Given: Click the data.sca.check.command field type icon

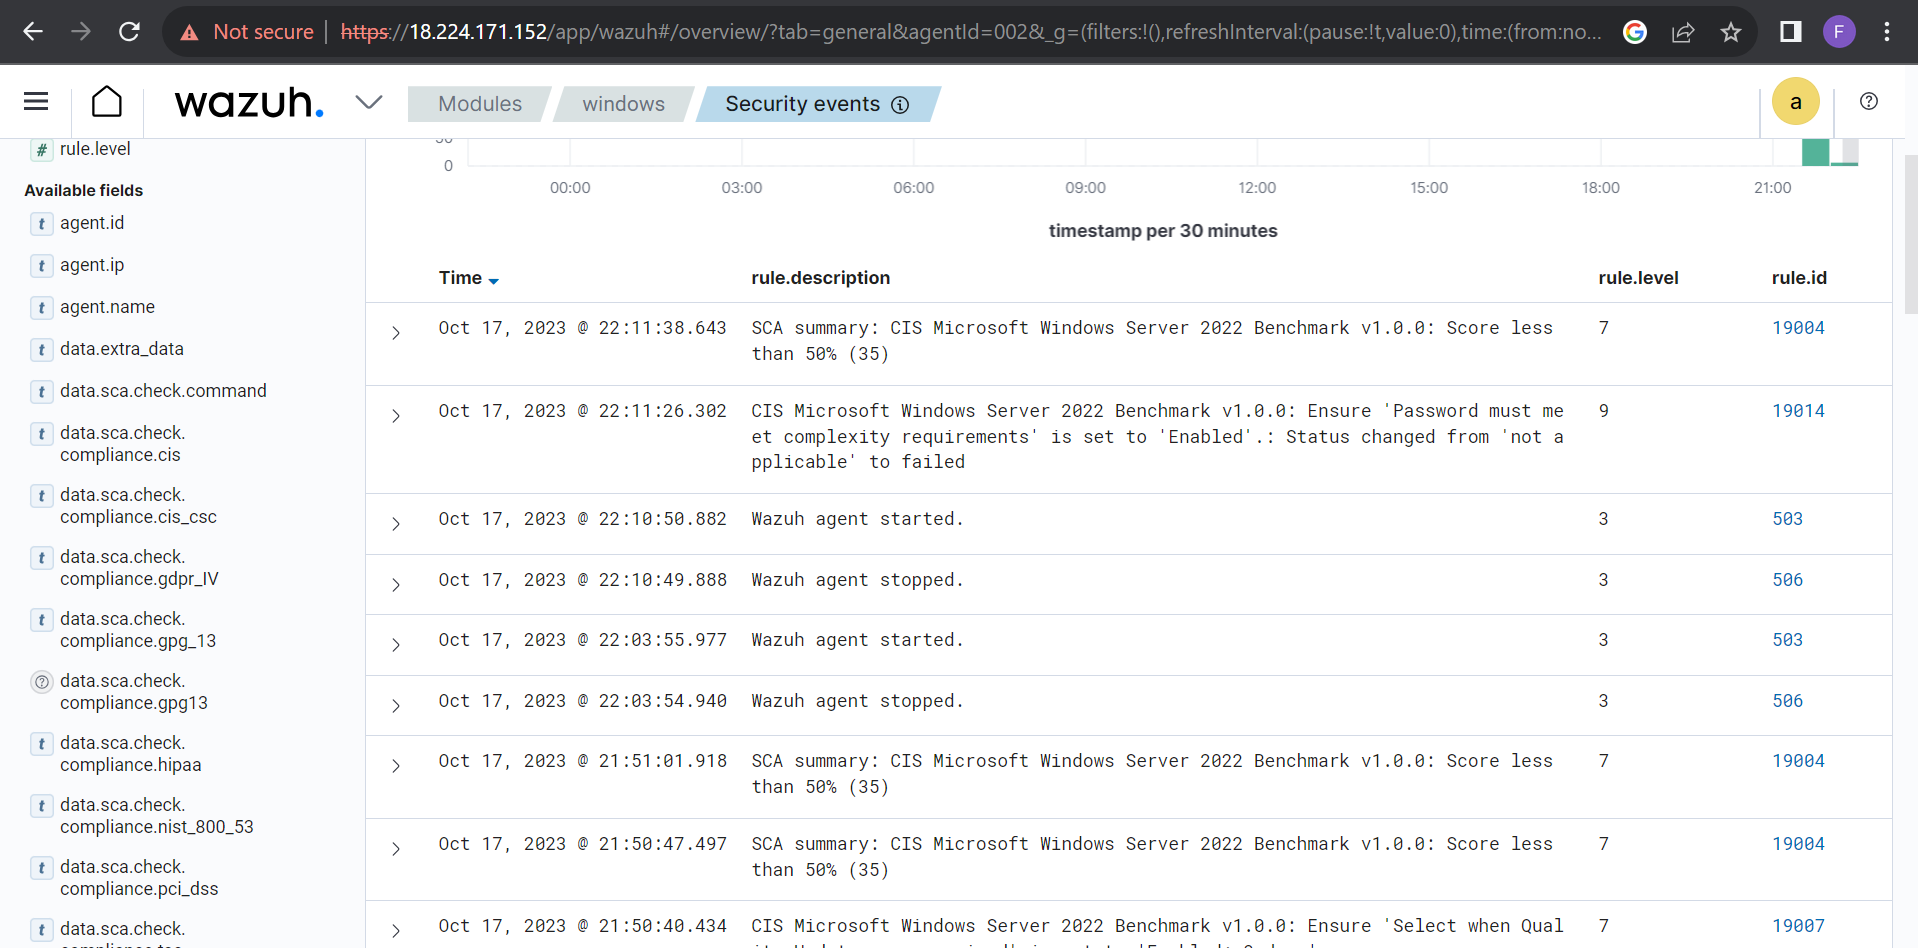Looking at the screenshot, I should 41,392.
